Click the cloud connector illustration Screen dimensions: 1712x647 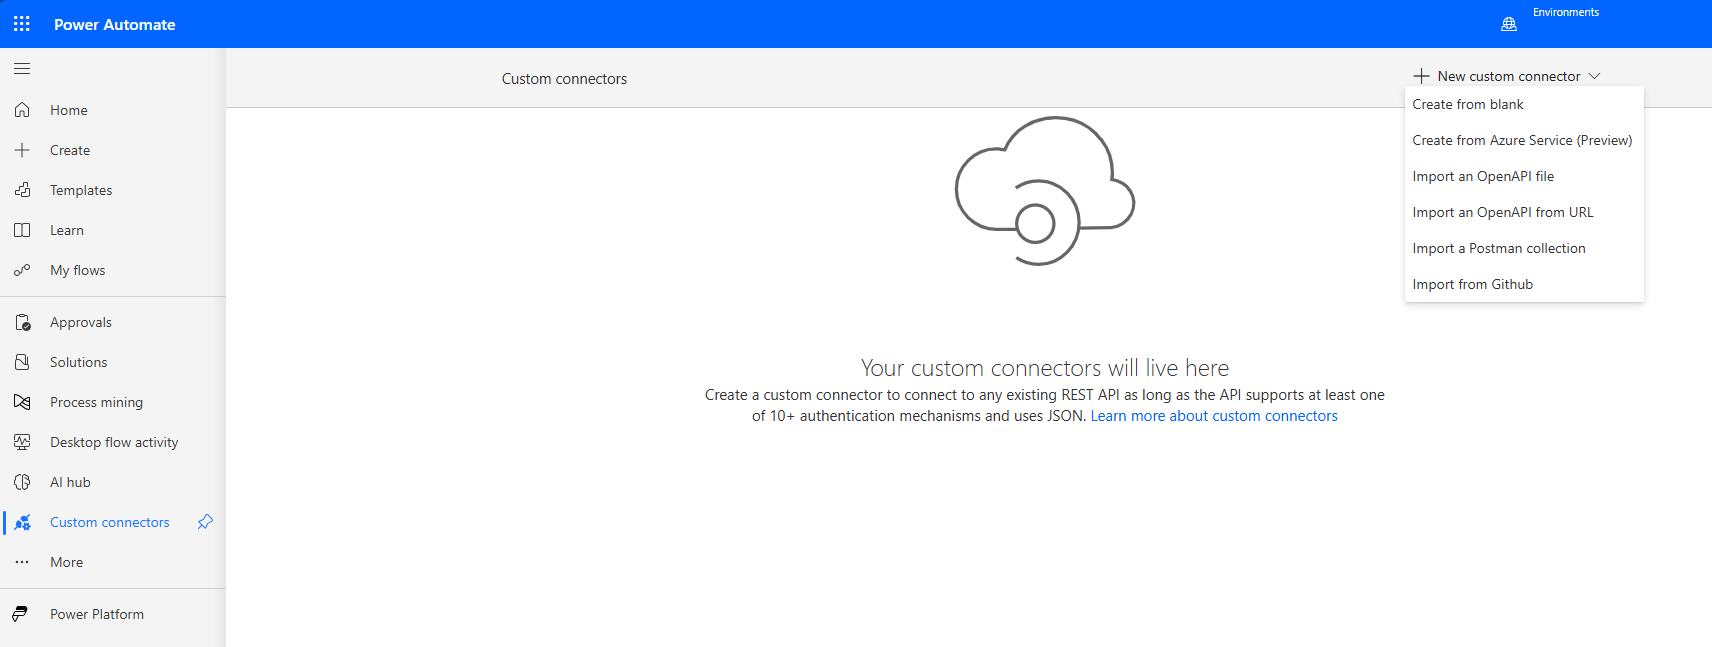[1045, 190]
